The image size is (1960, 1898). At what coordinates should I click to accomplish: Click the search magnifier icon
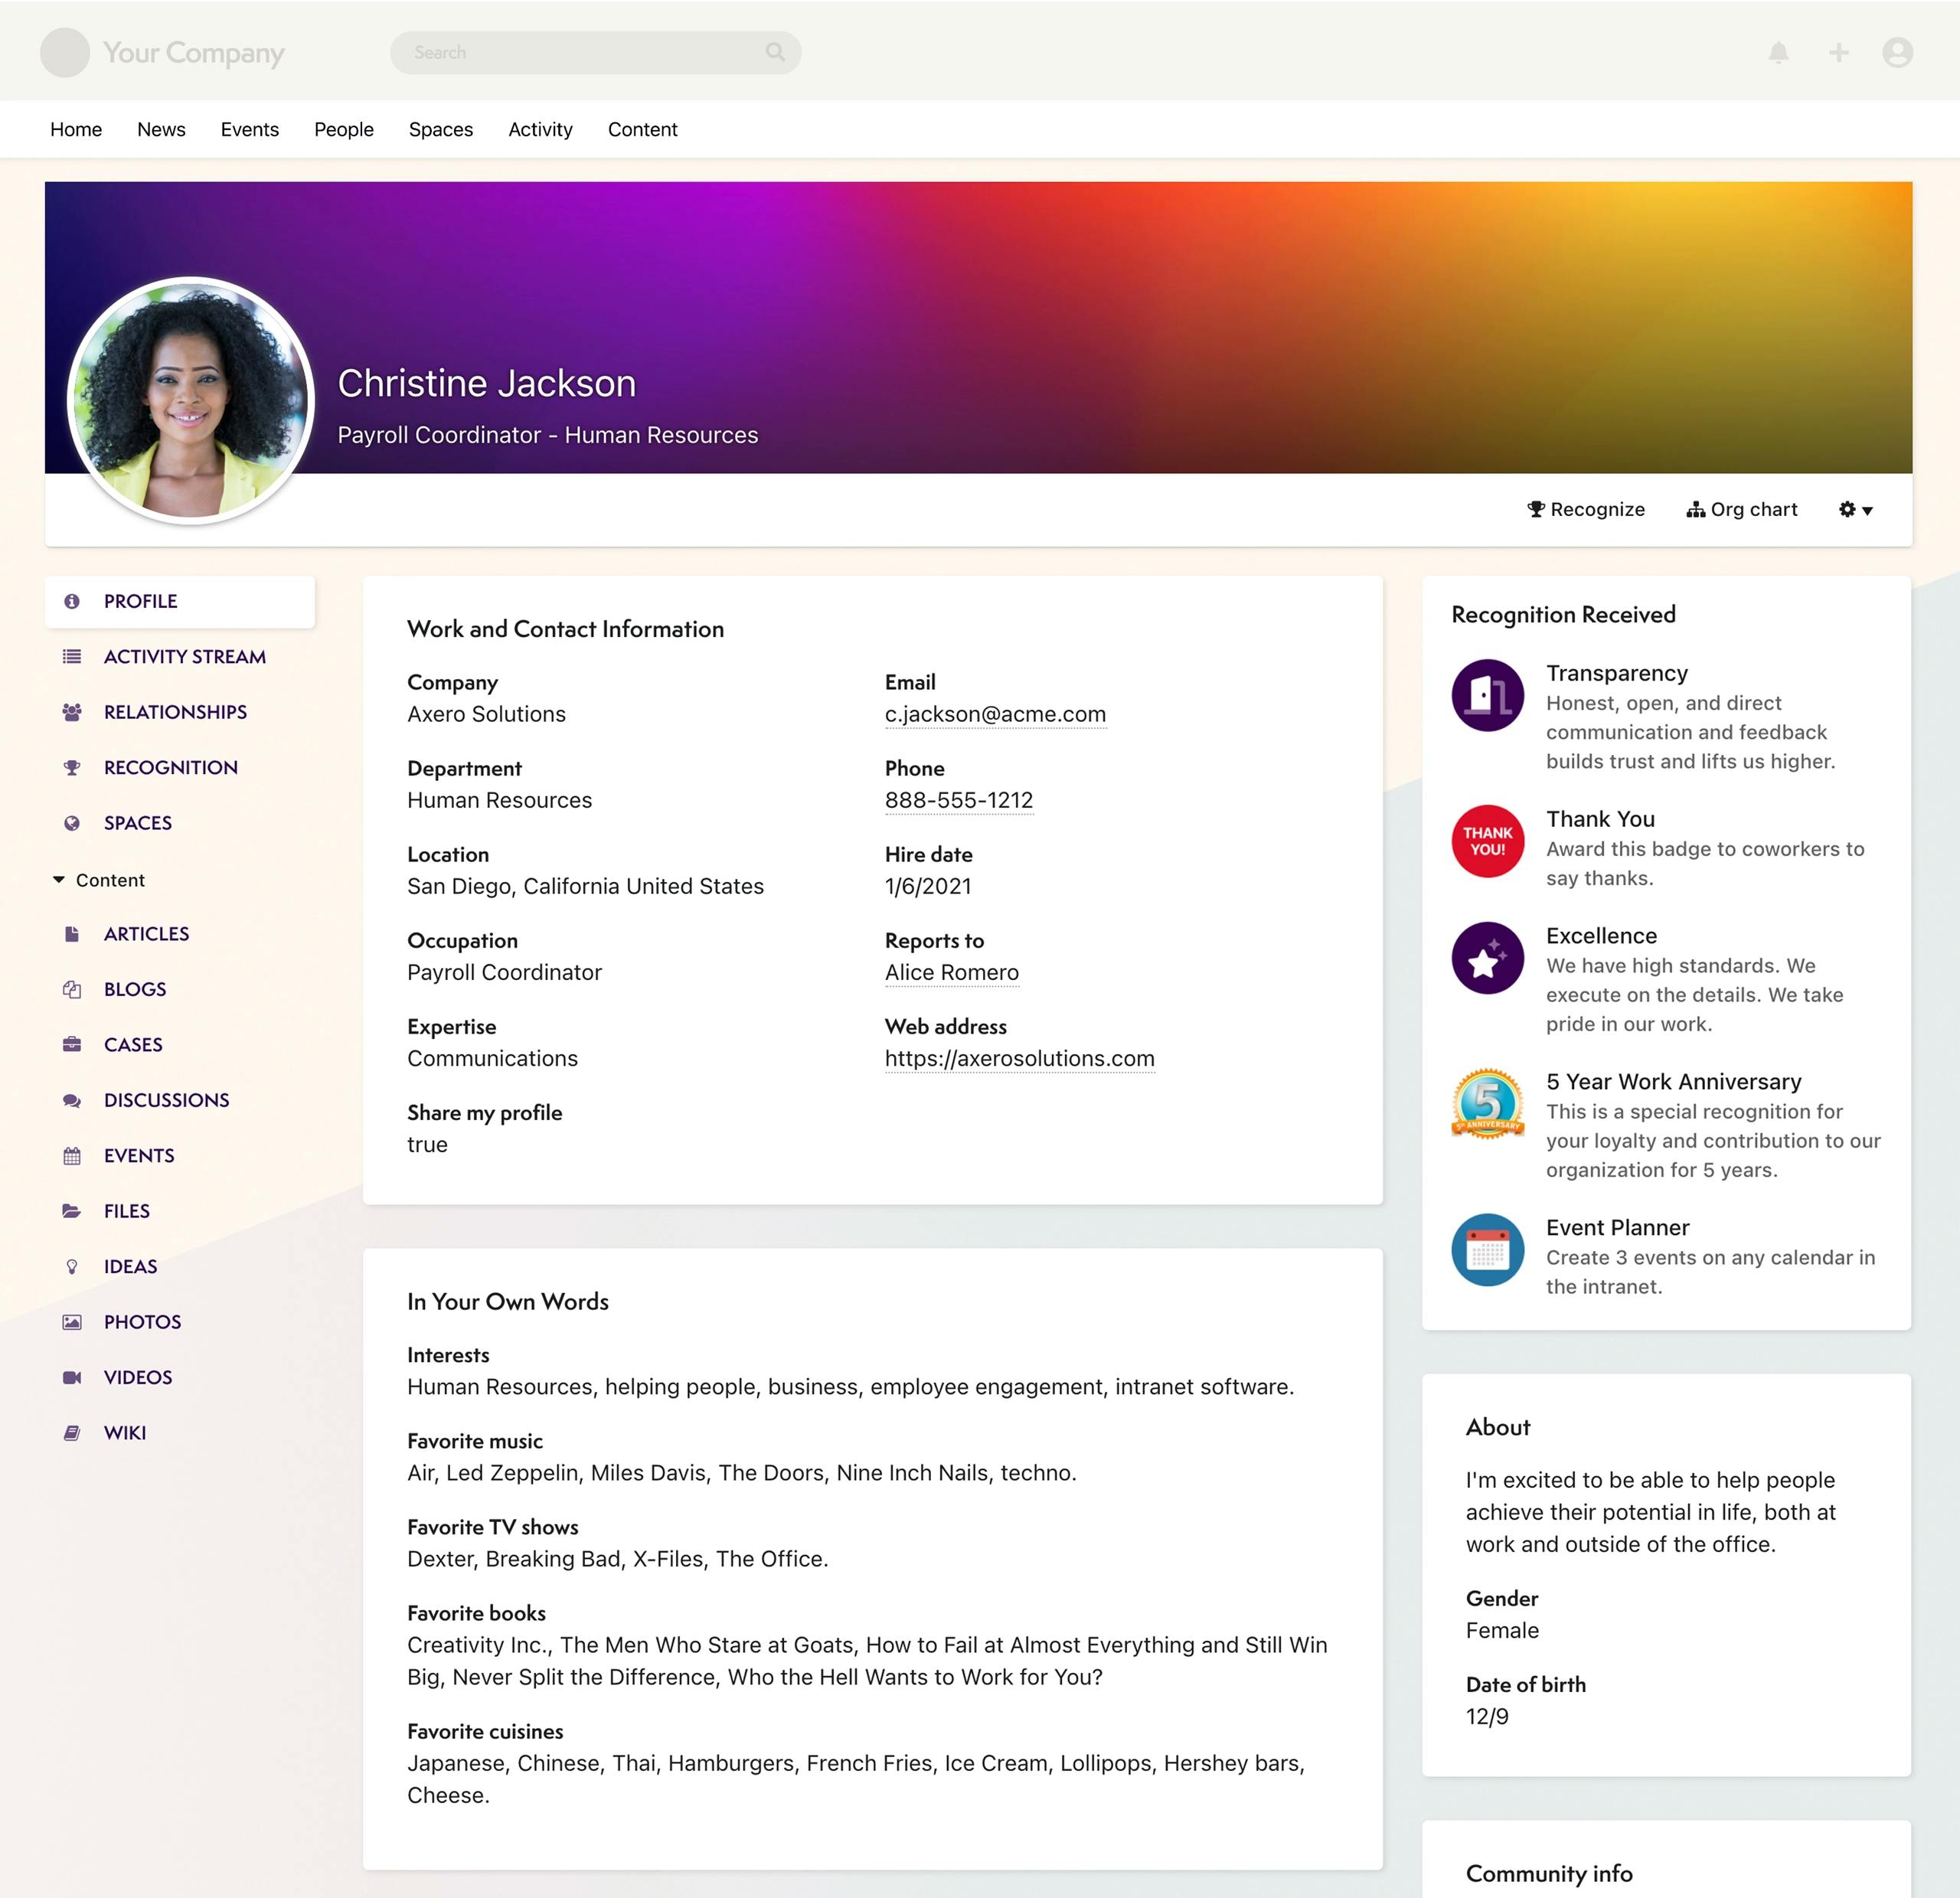click(775, 52)
